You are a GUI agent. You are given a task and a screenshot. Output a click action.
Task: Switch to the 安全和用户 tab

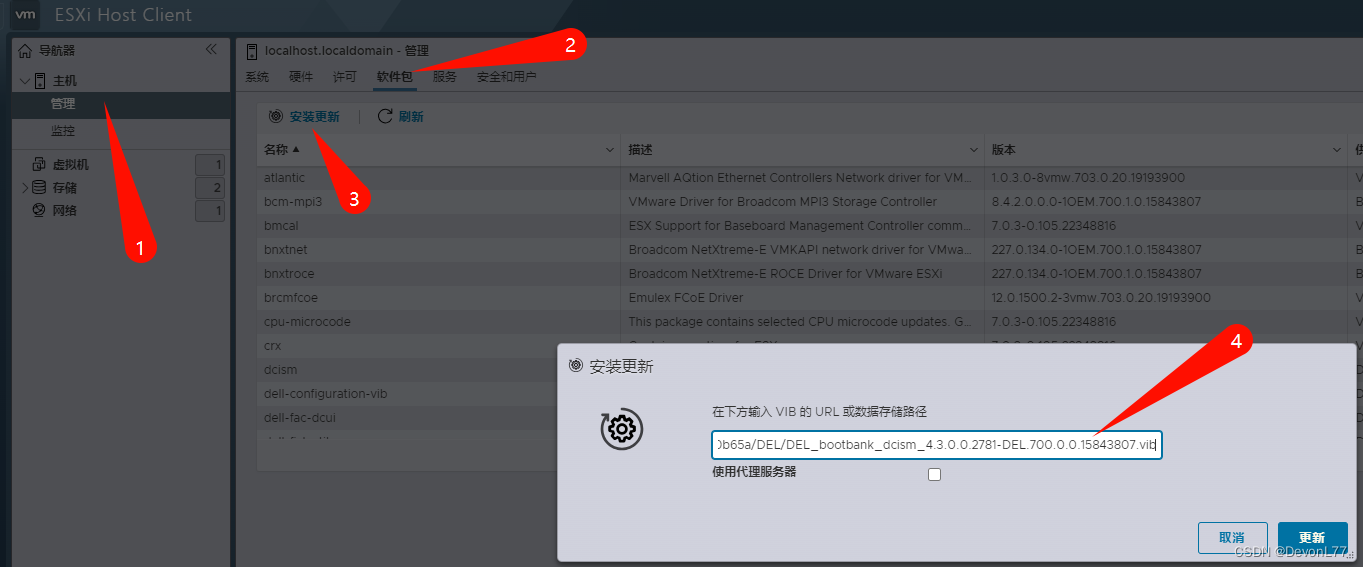[x=507, y=77]
